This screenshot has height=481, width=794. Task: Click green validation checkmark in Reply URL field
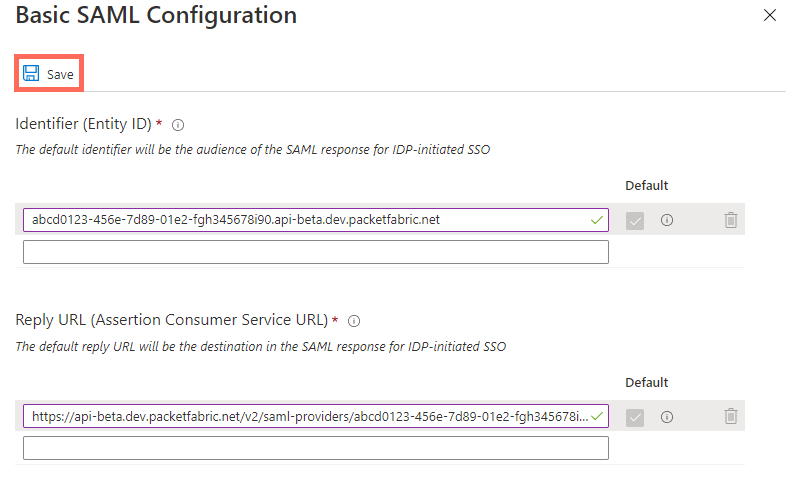click(597, 415)
